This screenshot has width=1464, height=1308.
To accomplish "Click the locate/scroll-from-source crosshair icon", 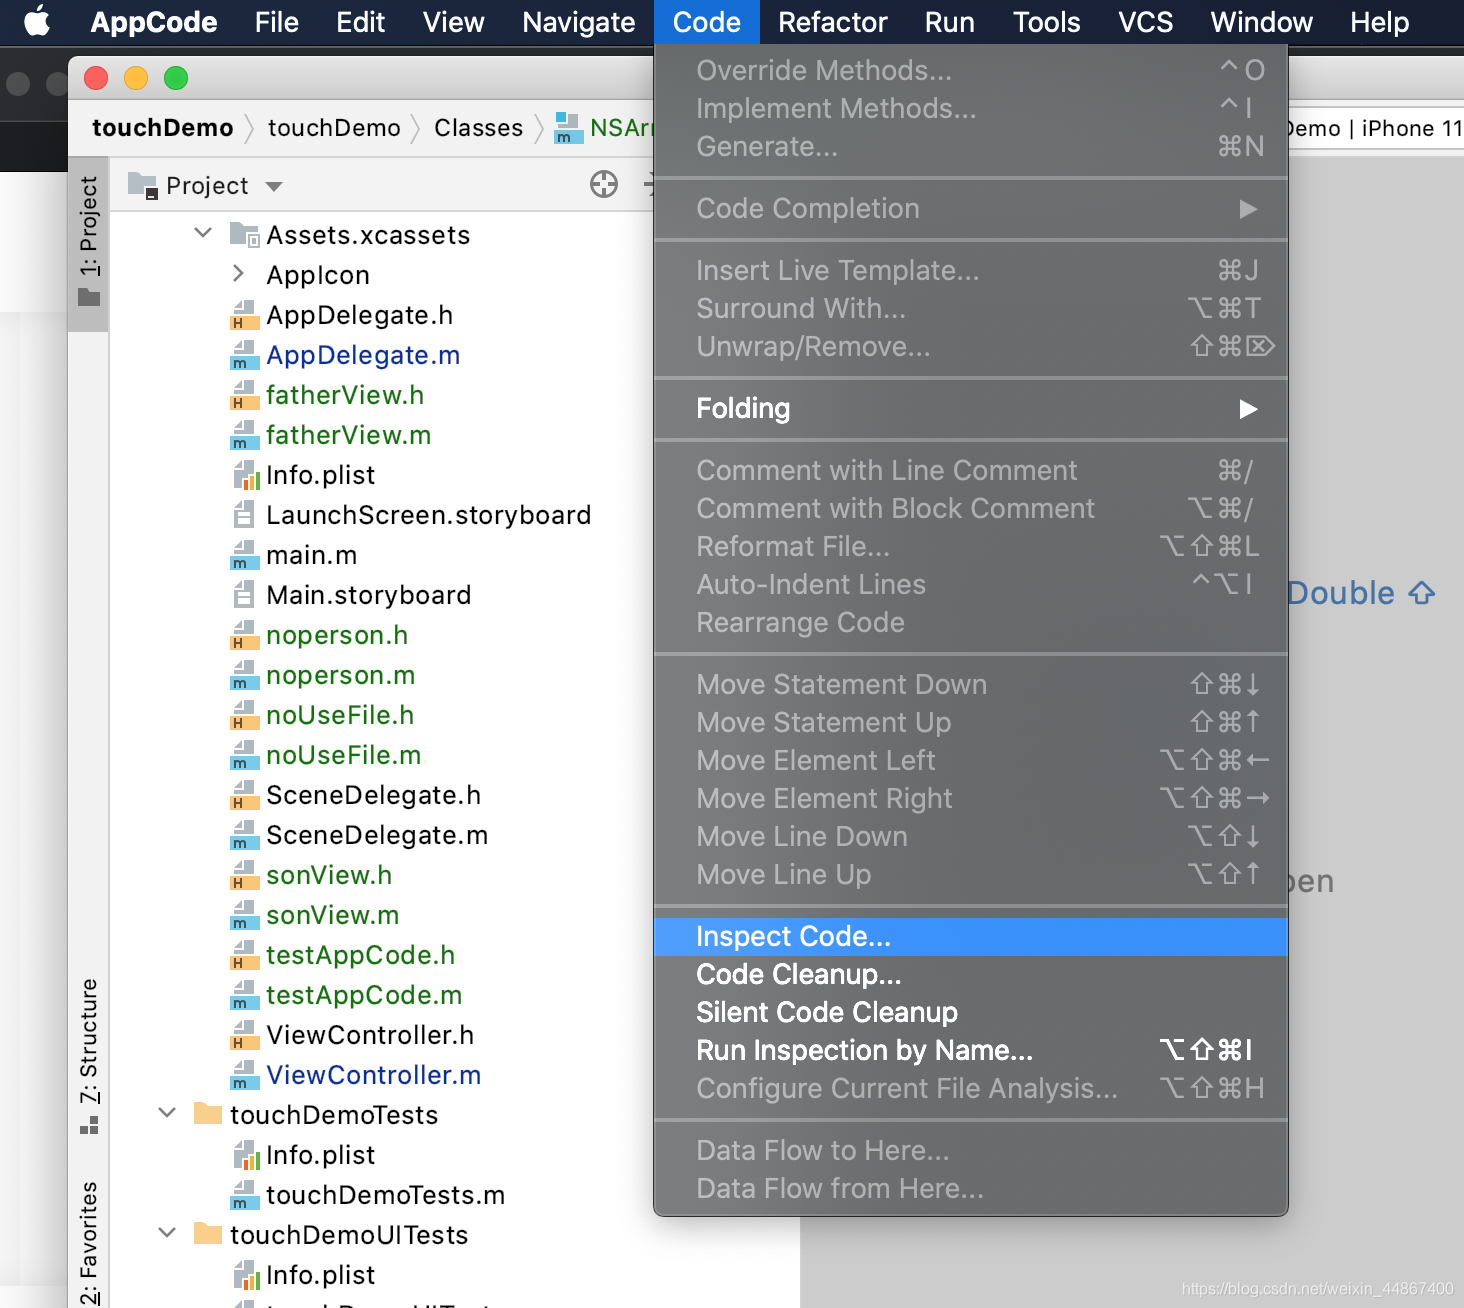I will point(604,184).
